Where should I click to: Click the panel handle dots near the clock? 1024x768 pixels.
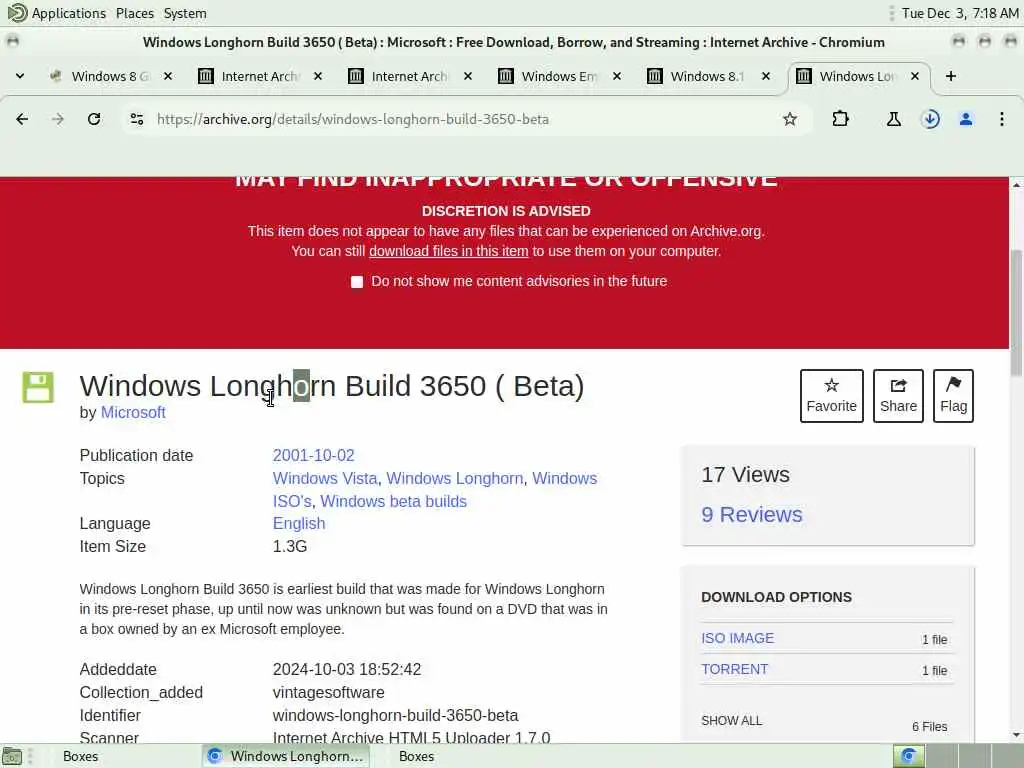pos(891,13)
